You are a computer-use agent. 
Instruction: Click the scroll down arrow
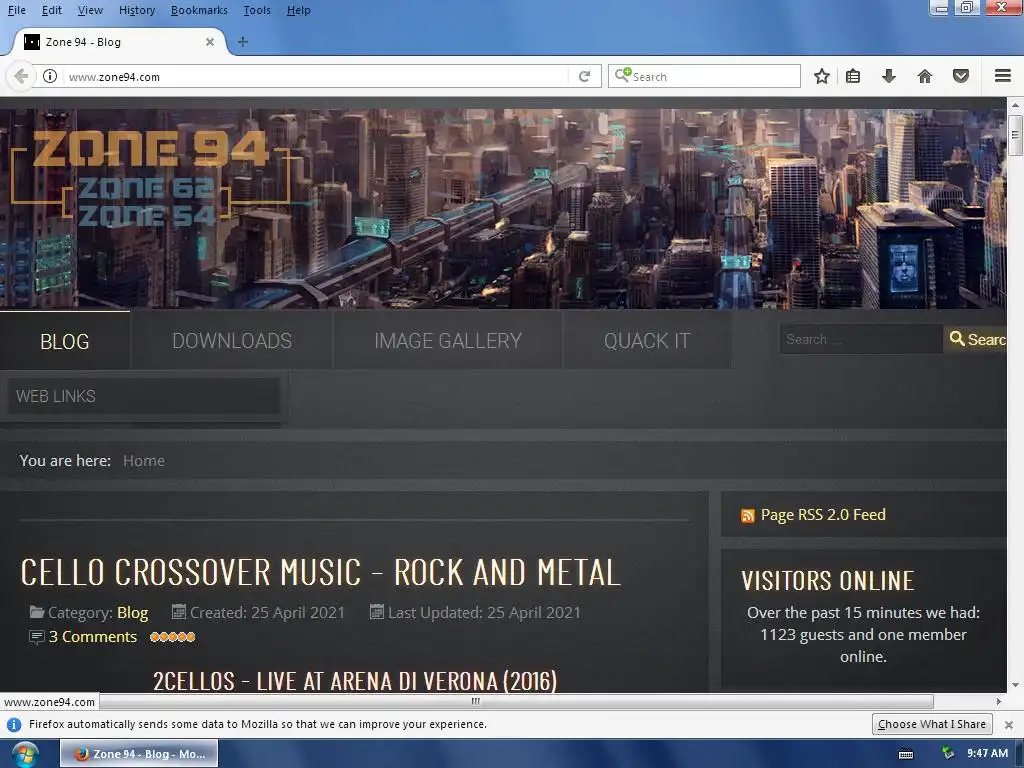click(x=1015, y=685)
